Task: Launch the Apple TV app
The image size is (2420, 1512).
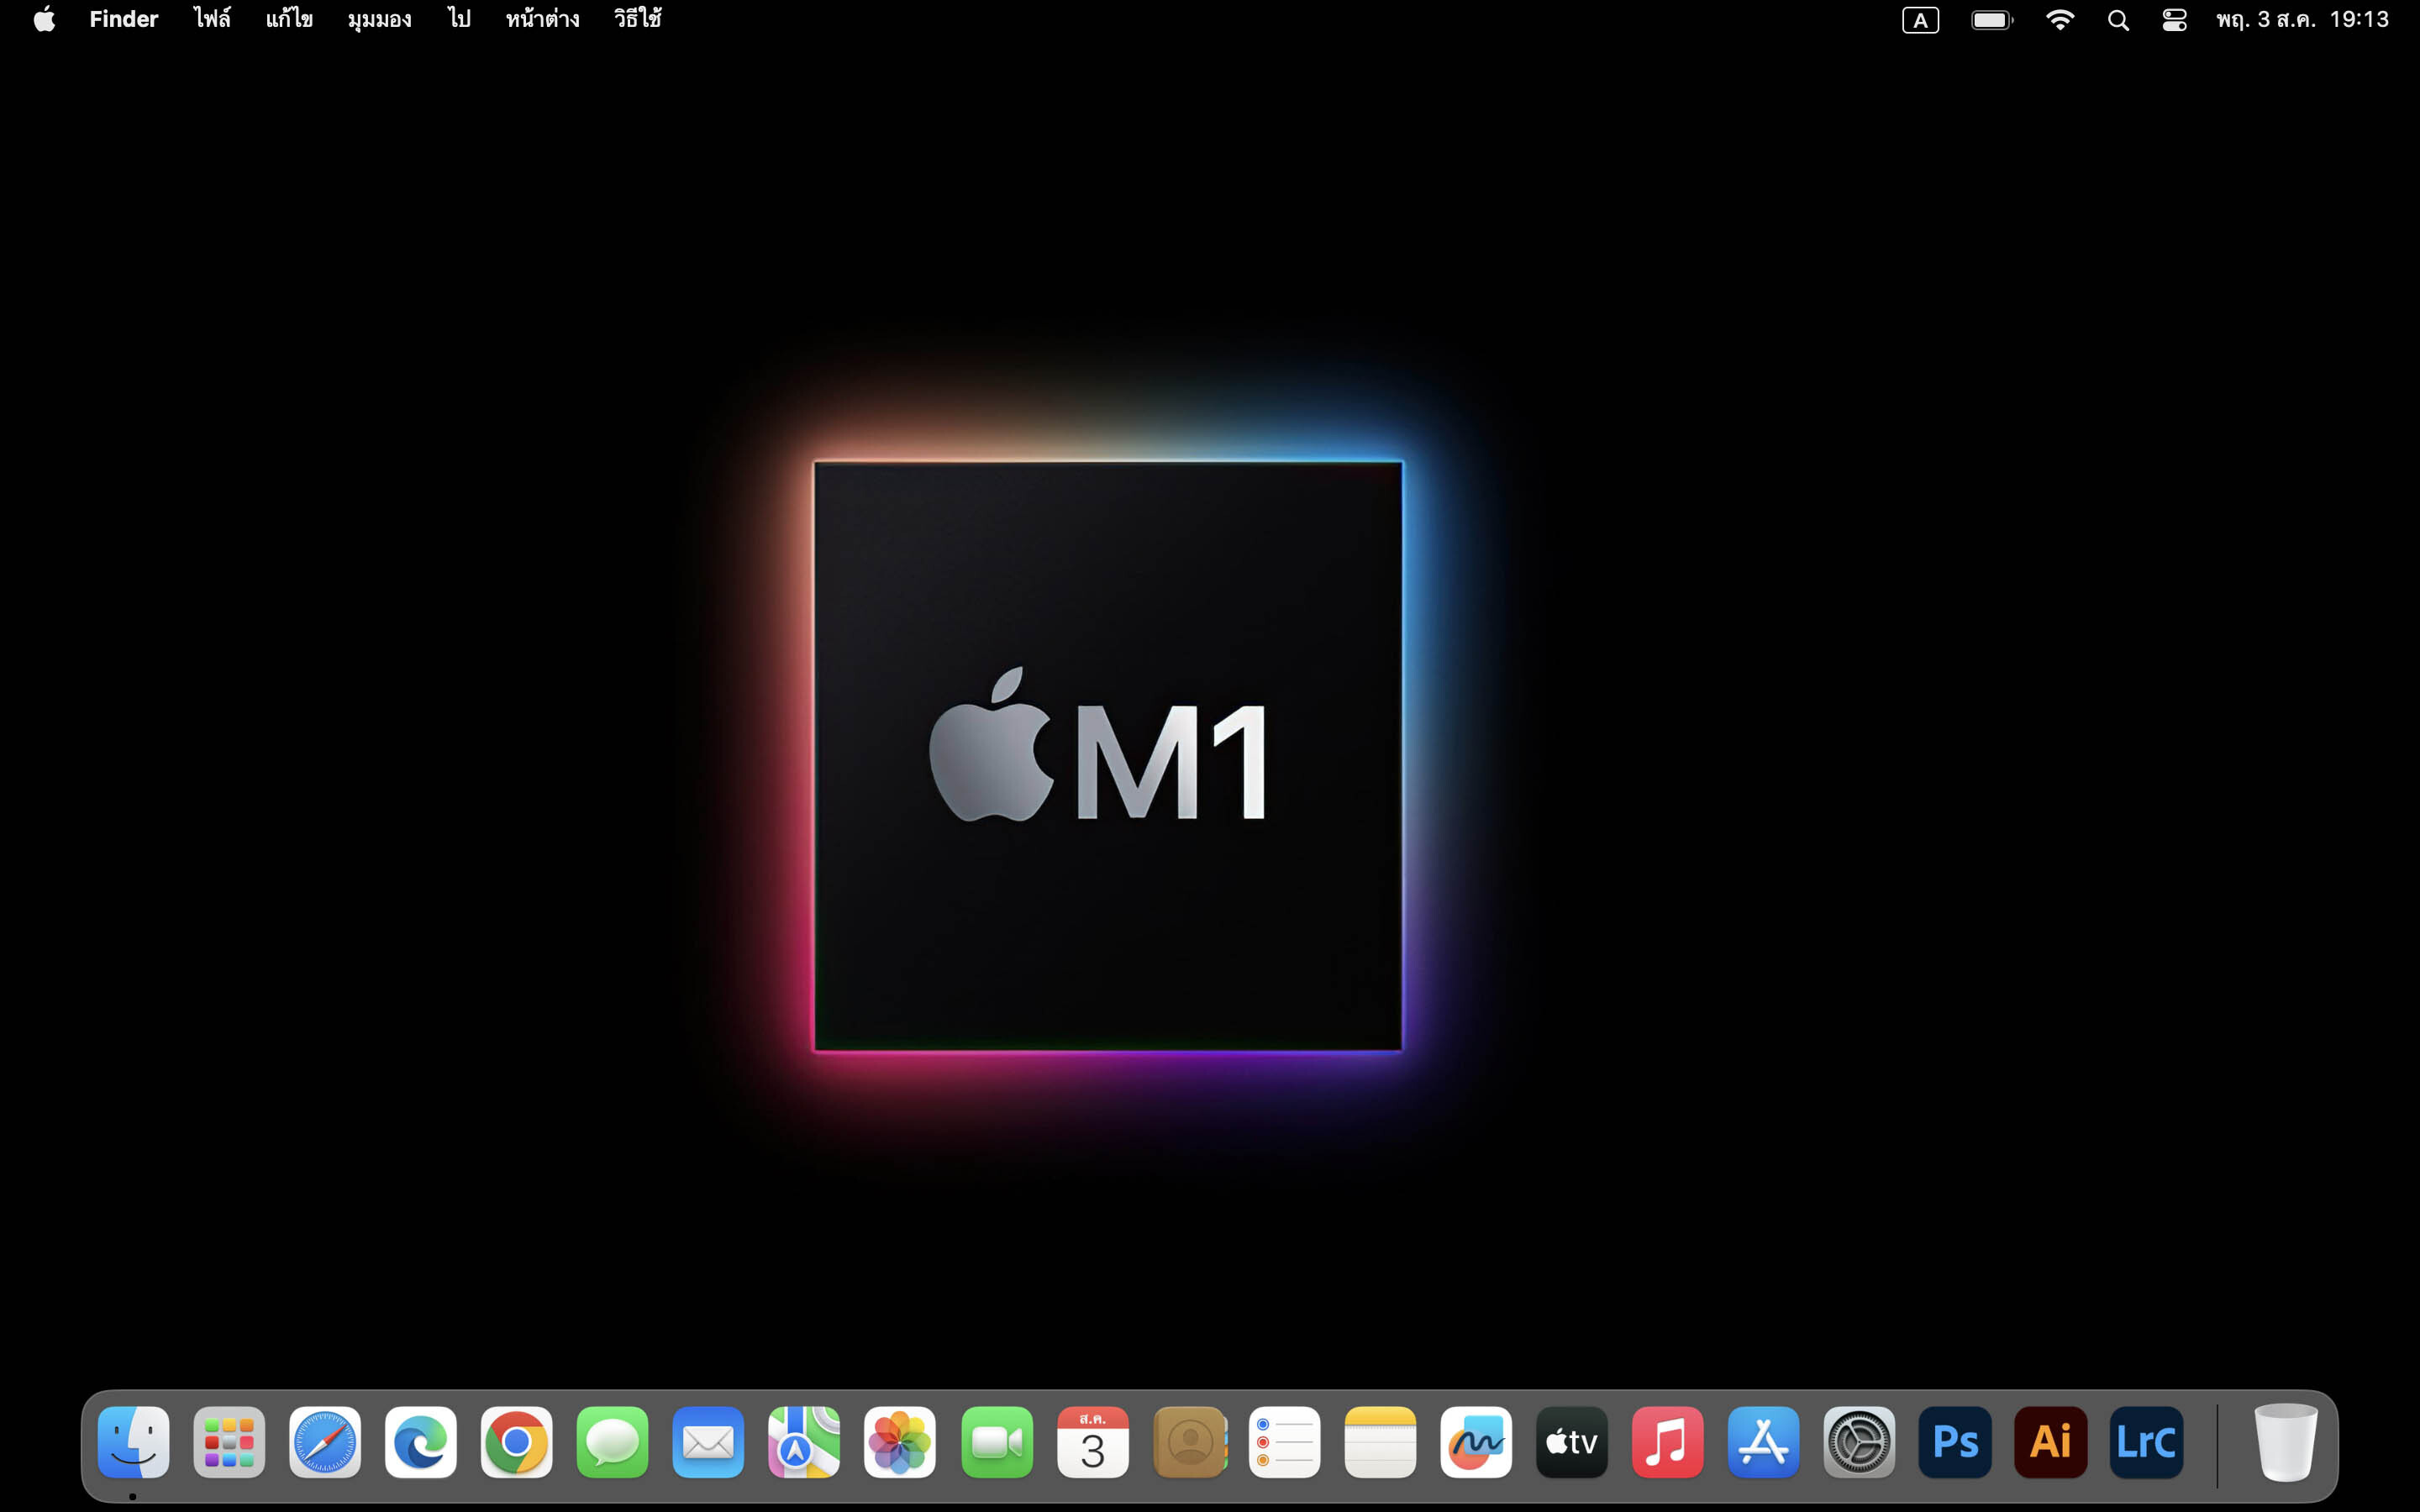Action: 1572,1442
